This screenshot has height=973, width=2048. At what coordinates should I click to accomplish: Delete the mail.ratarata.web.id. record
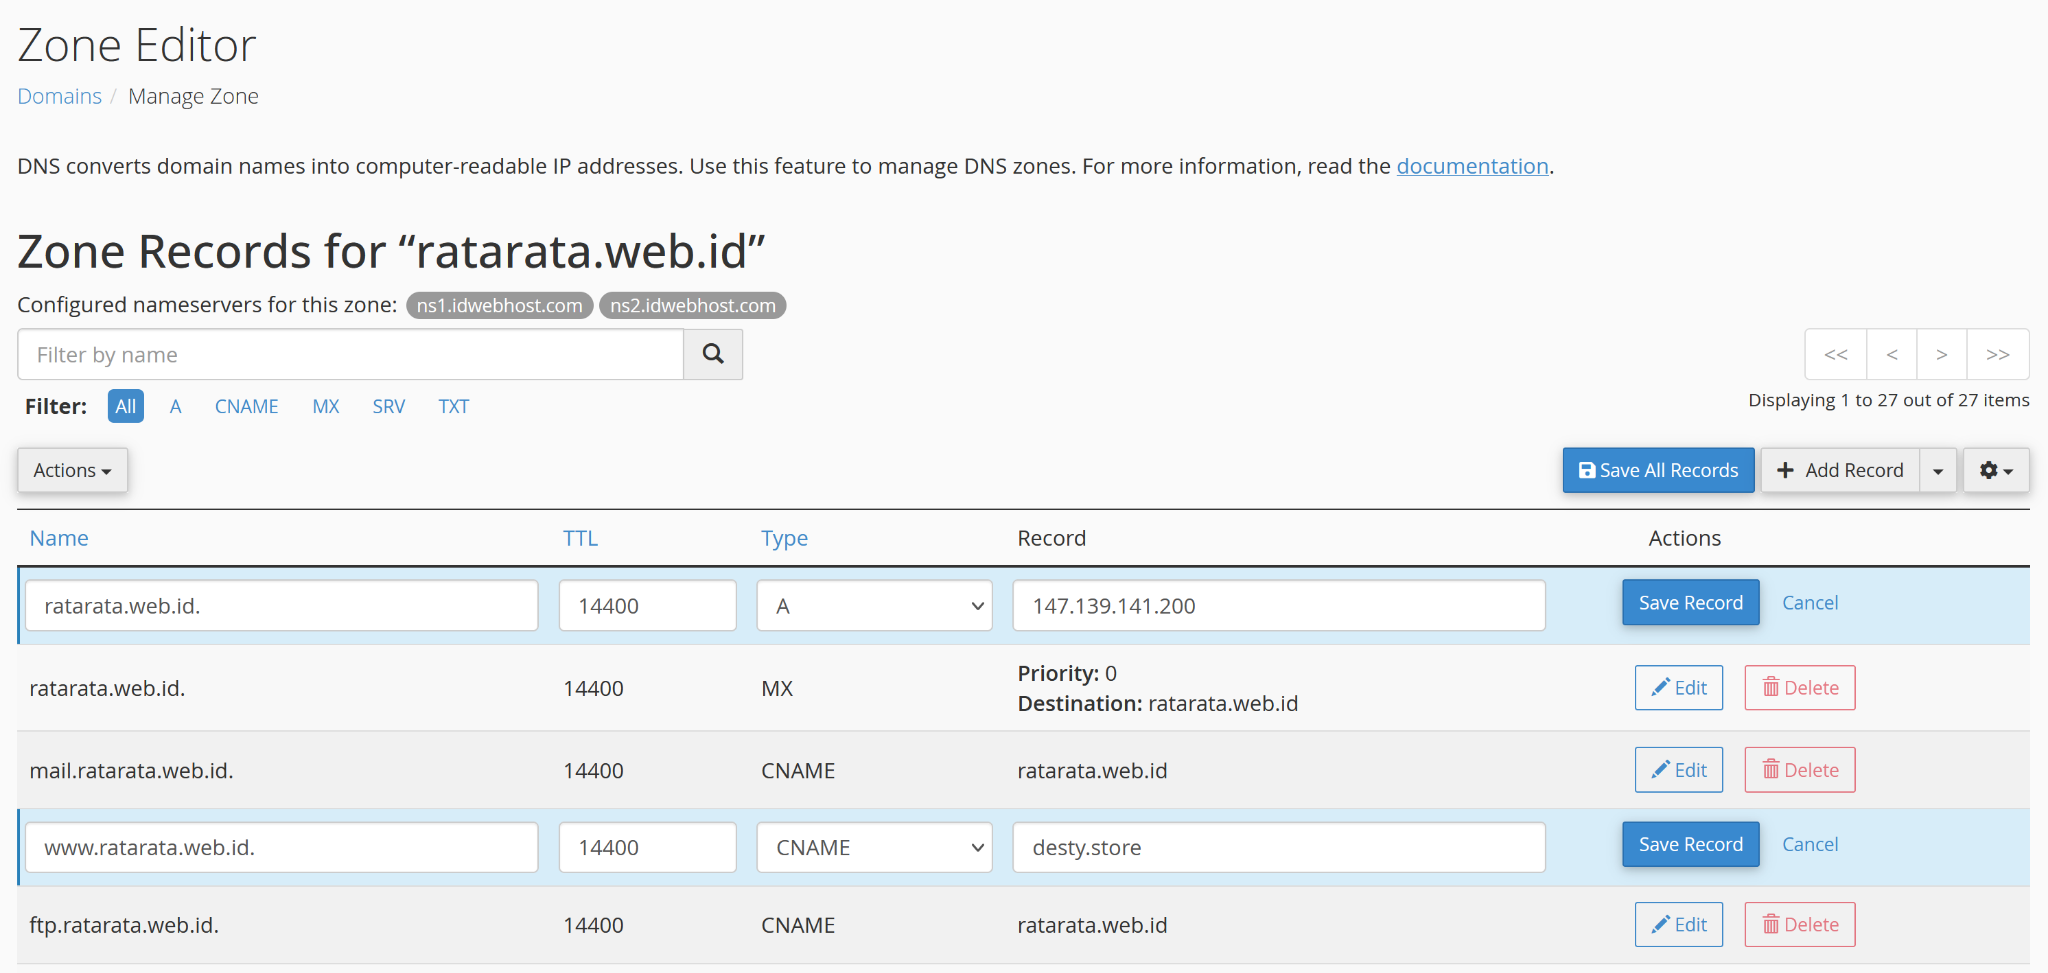(x=1800, y=770)
